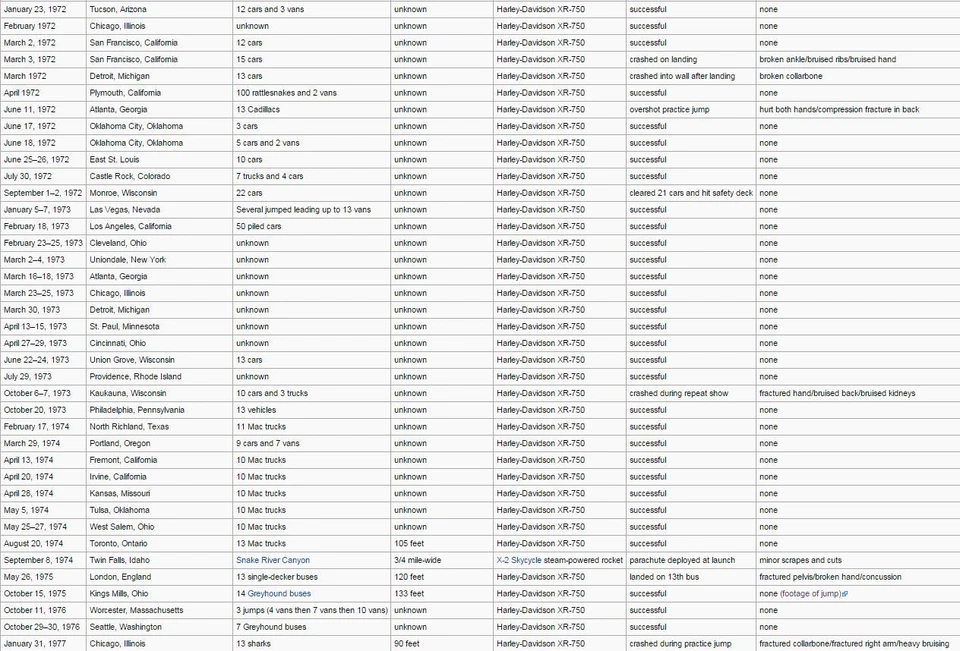Click the 'Tulsa, Oklahoma' cell

click(159, 510)
